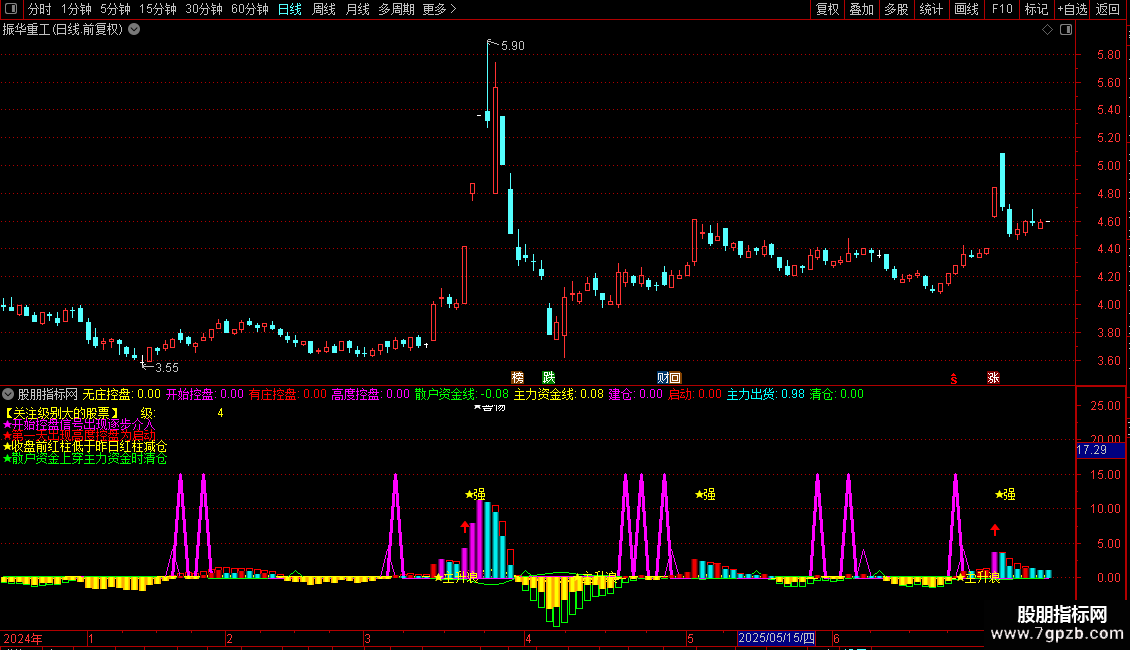Toggle the left sidebar panel icon

[11, 9]
